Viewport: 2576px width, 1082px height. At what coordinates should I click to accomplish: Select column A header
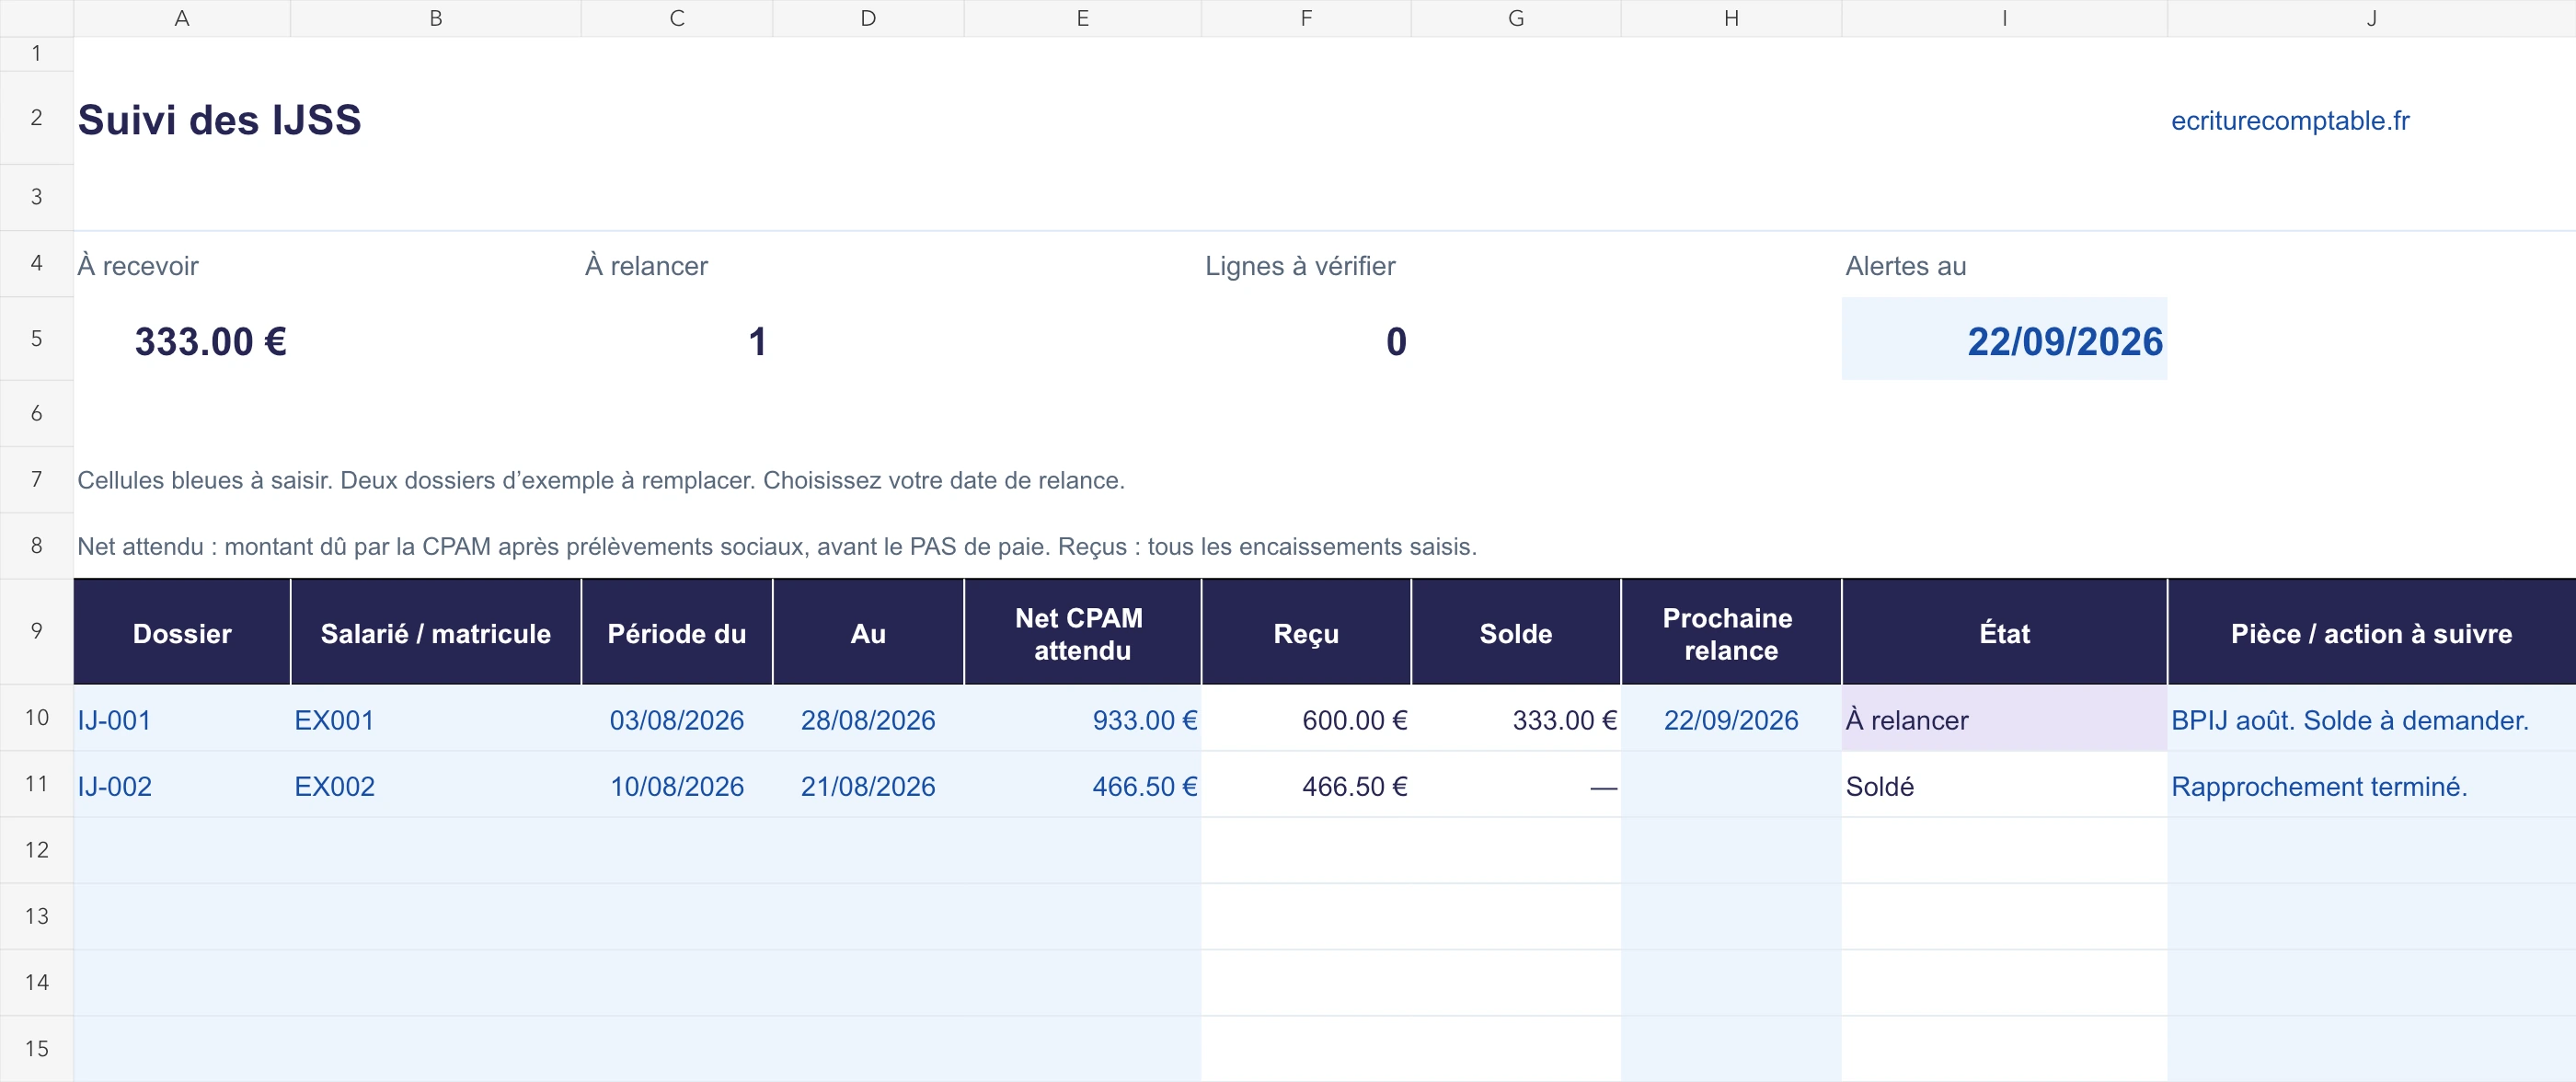click(x=182, y=18)
